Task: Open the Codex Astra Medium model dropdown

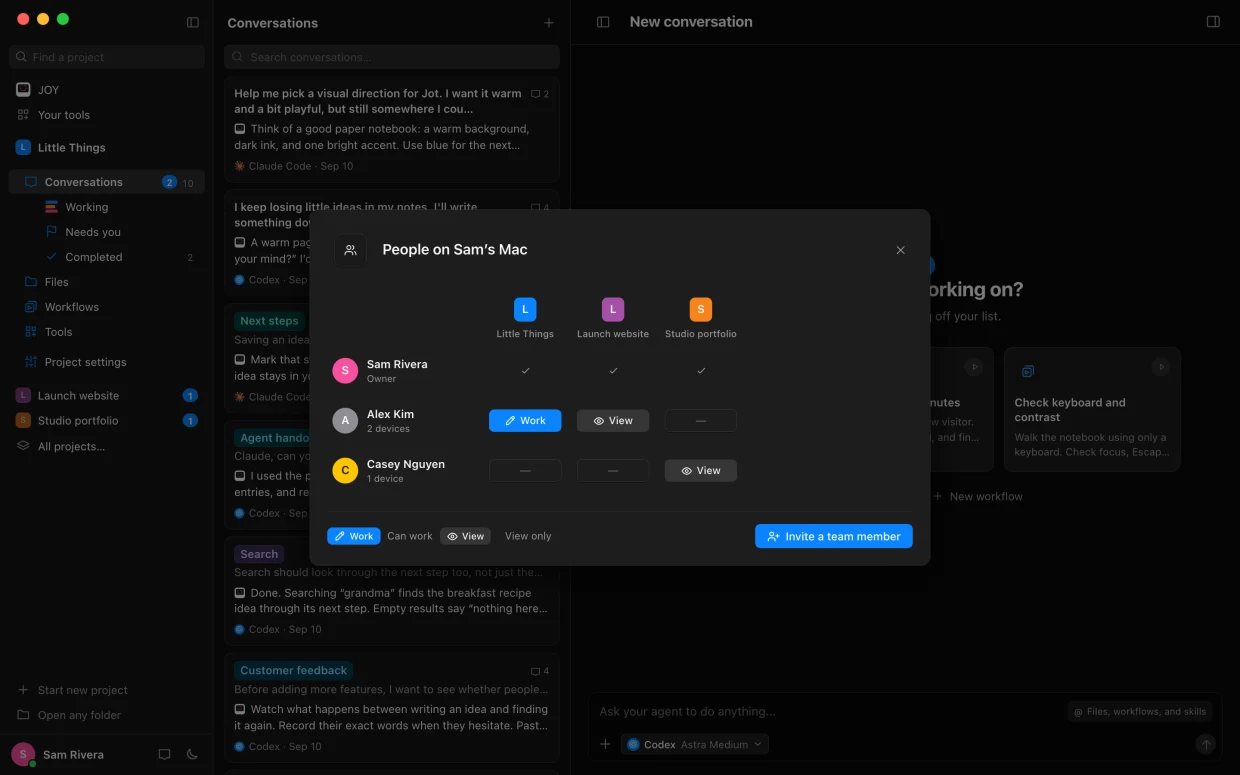Action: click(695, 744)
